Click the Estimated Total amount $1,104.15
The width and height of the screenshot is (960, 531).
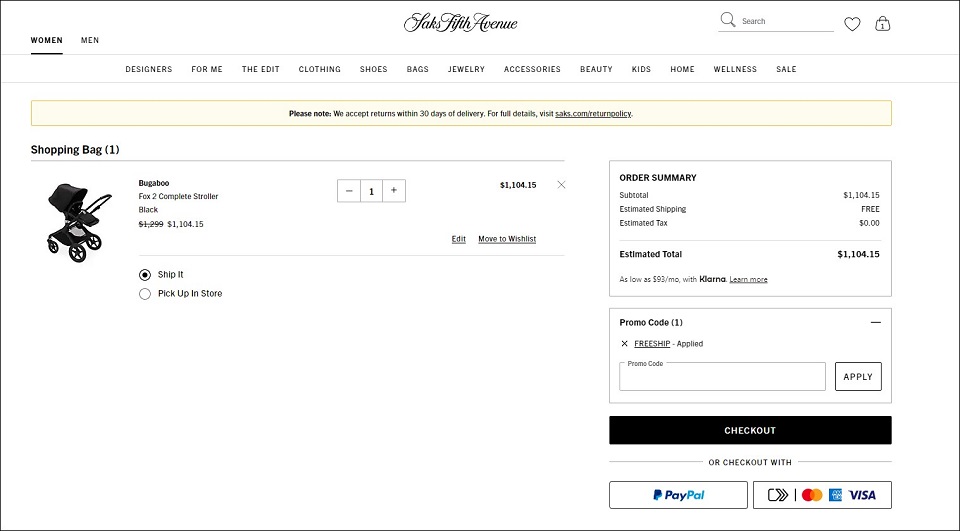858,254
